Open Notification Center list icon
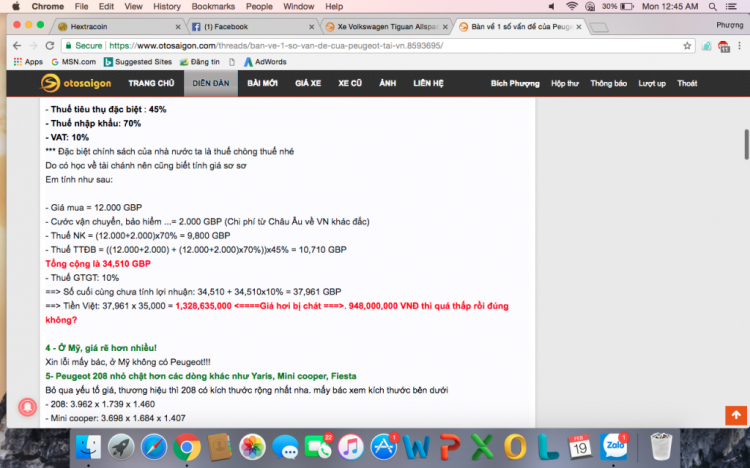 731,6
